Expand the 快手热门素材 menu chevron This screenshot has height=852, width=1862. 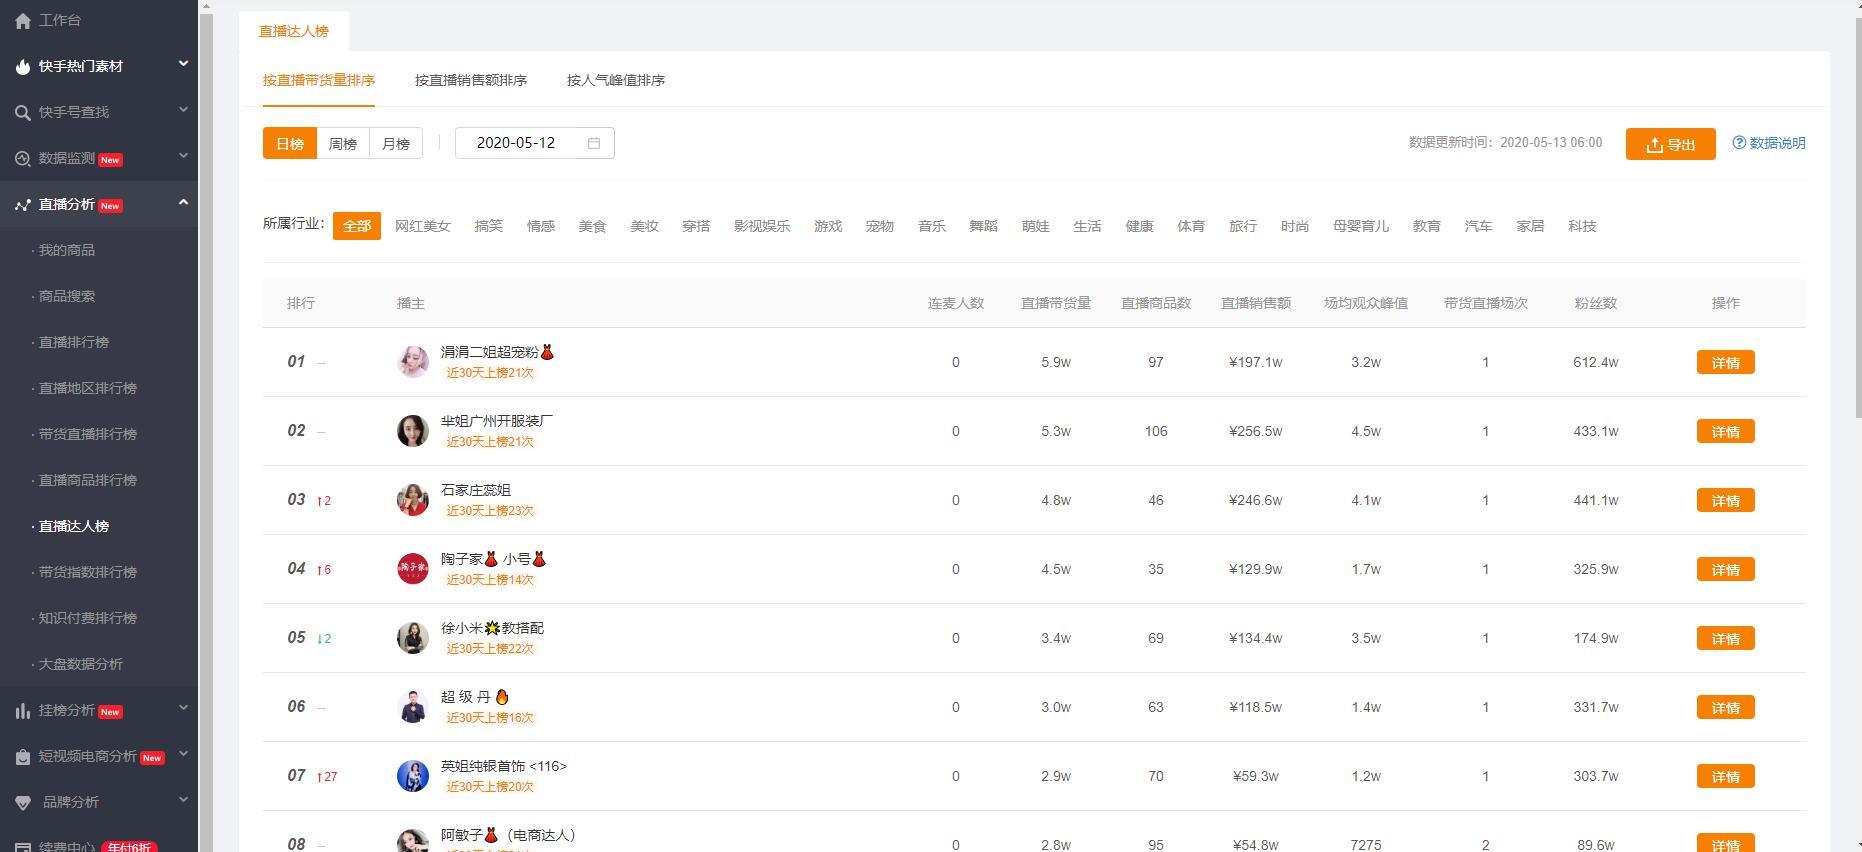pyautogui.click(x=183, y=64)
